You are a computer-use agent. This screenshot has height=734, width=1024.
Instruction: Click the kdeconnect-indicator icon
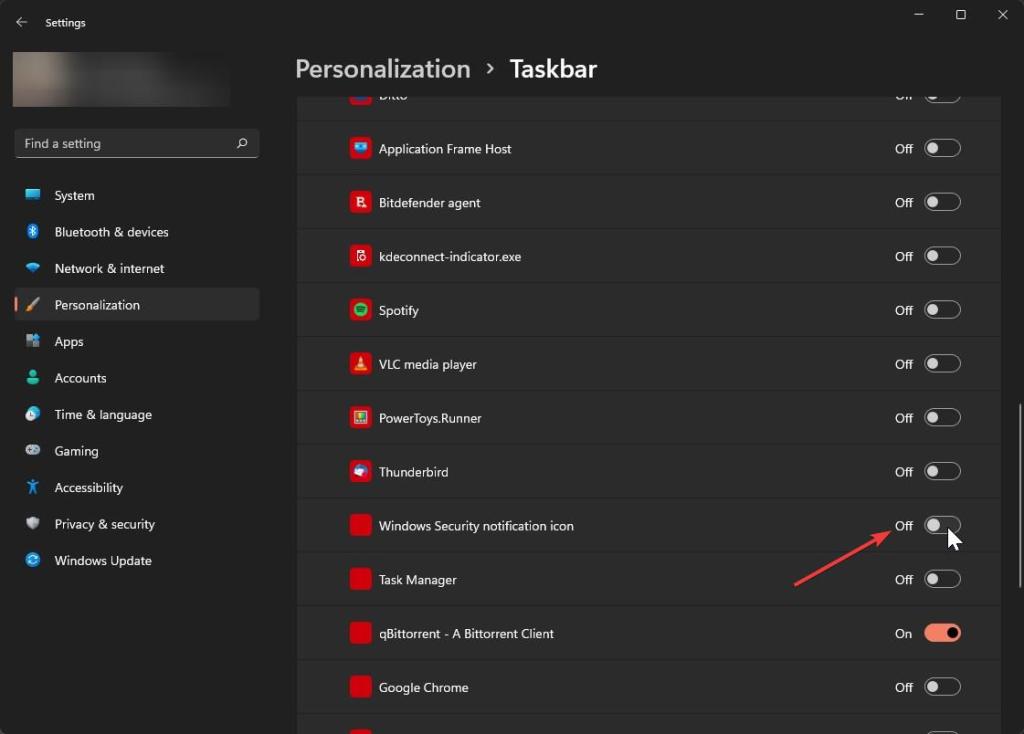(x=360, y=256)
